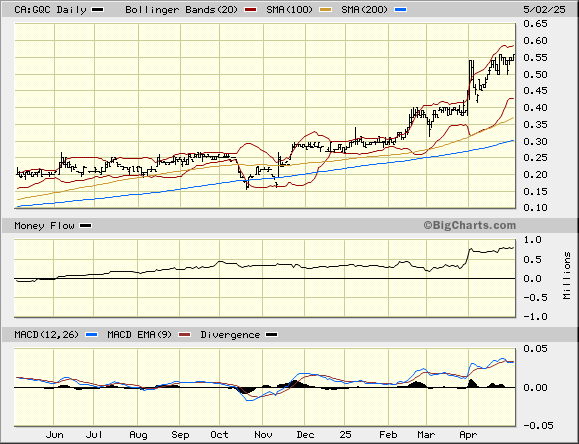
Task: Click the "SMA(200)" legend label
Action: pyautogui.click(x=365, y=10)
